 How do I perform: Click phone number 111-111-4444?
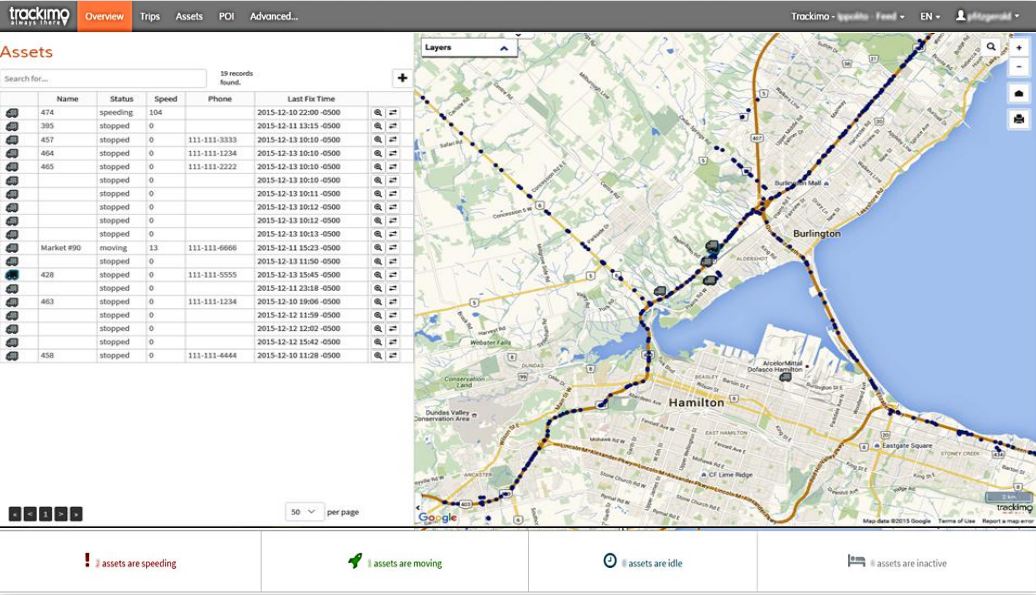(x=212, y=356)
